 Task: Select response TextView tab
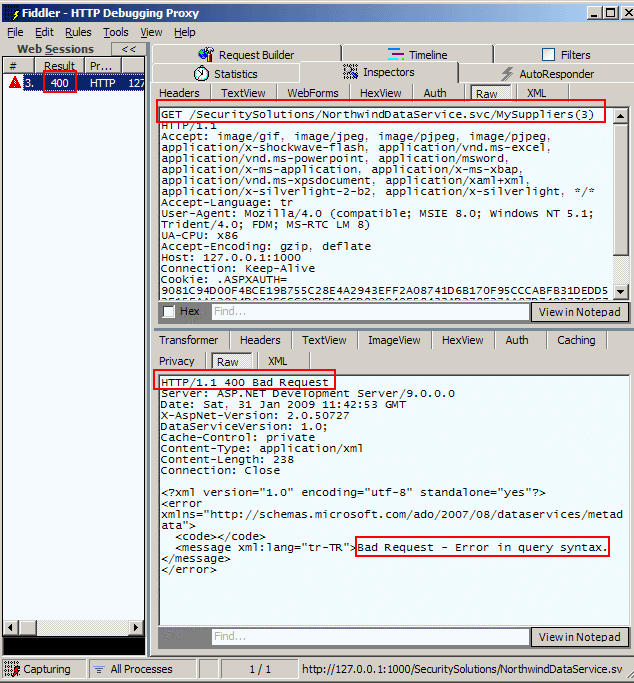(x=324, y=340)
